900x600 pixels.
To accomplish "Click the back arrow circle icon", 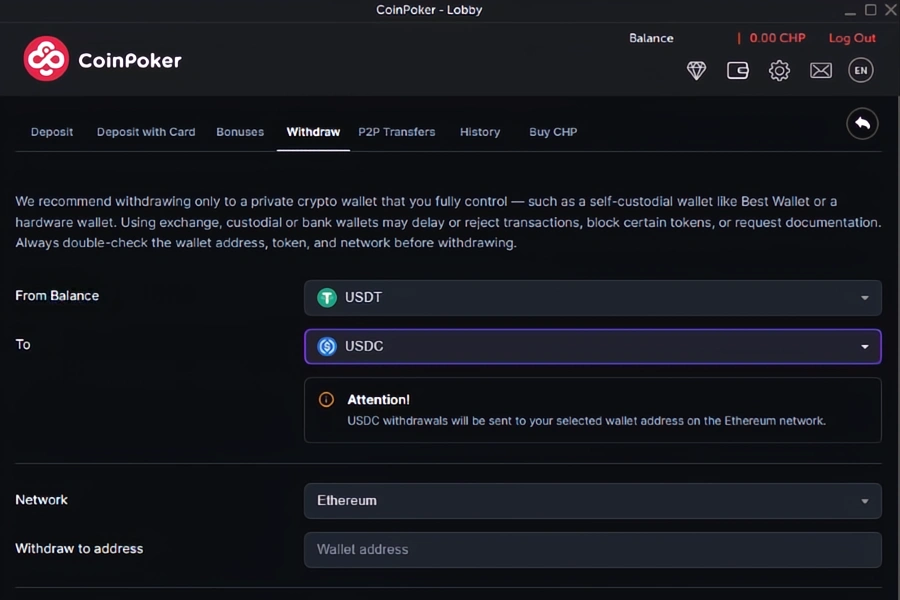I will click(x=862, y=123).
